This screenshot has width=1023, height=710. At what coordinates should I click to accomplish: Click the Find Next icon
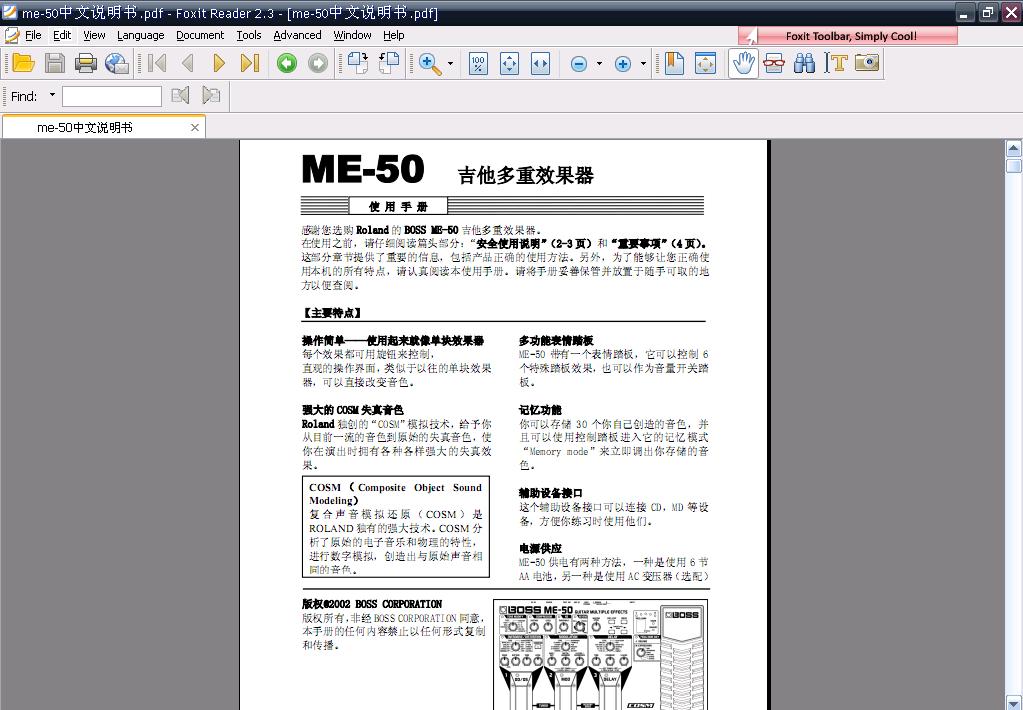(x=211, y=95)
